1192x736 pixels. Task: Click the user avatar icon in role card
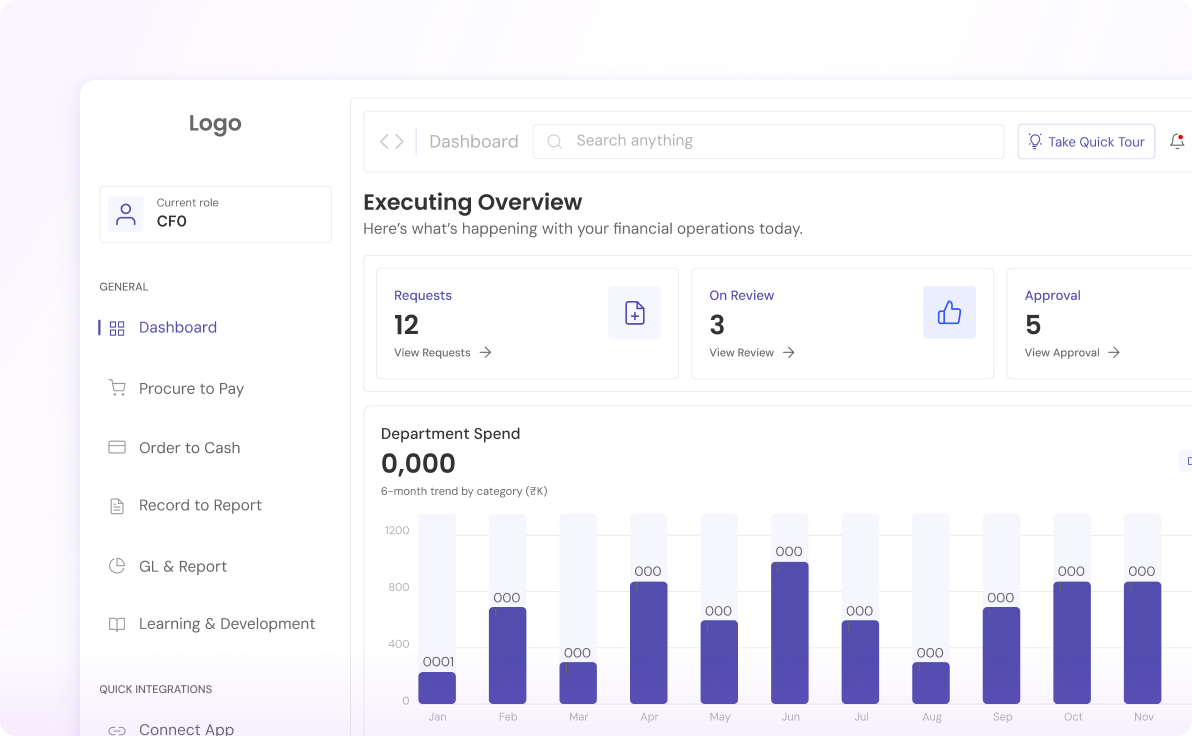click(x=125, y=214)
